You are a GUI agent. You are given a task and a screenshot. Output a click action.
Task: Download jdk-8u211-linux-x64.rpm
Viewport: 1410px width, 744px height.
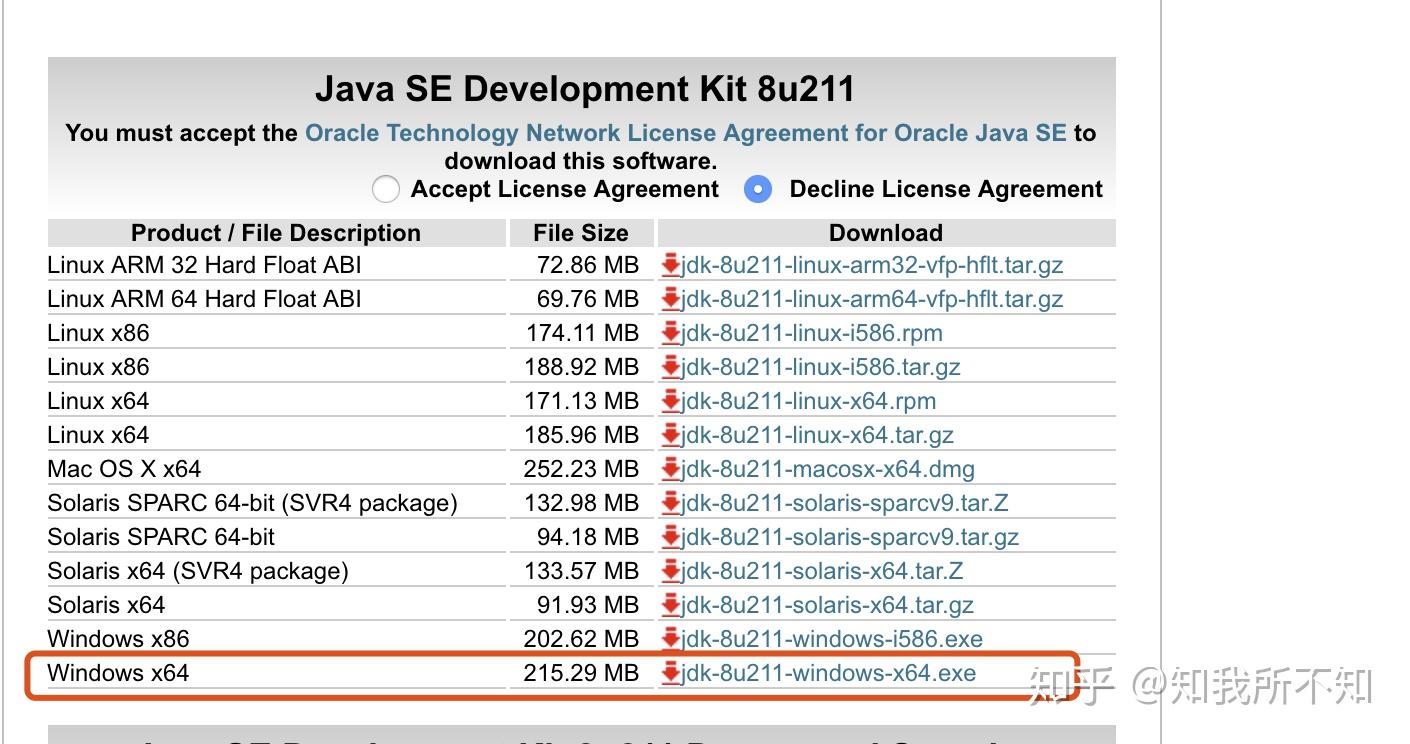809,401
